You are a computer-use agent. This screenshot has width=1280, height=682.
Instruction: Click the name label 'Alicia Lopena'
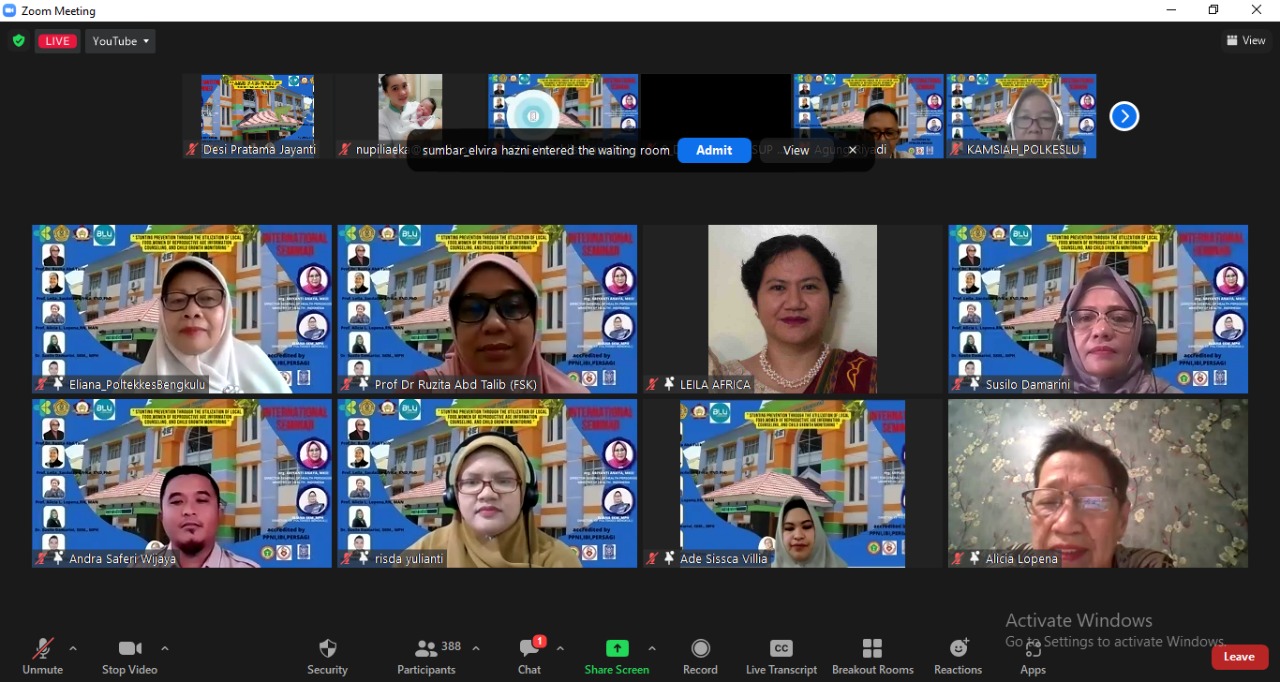click(1022, 559)
